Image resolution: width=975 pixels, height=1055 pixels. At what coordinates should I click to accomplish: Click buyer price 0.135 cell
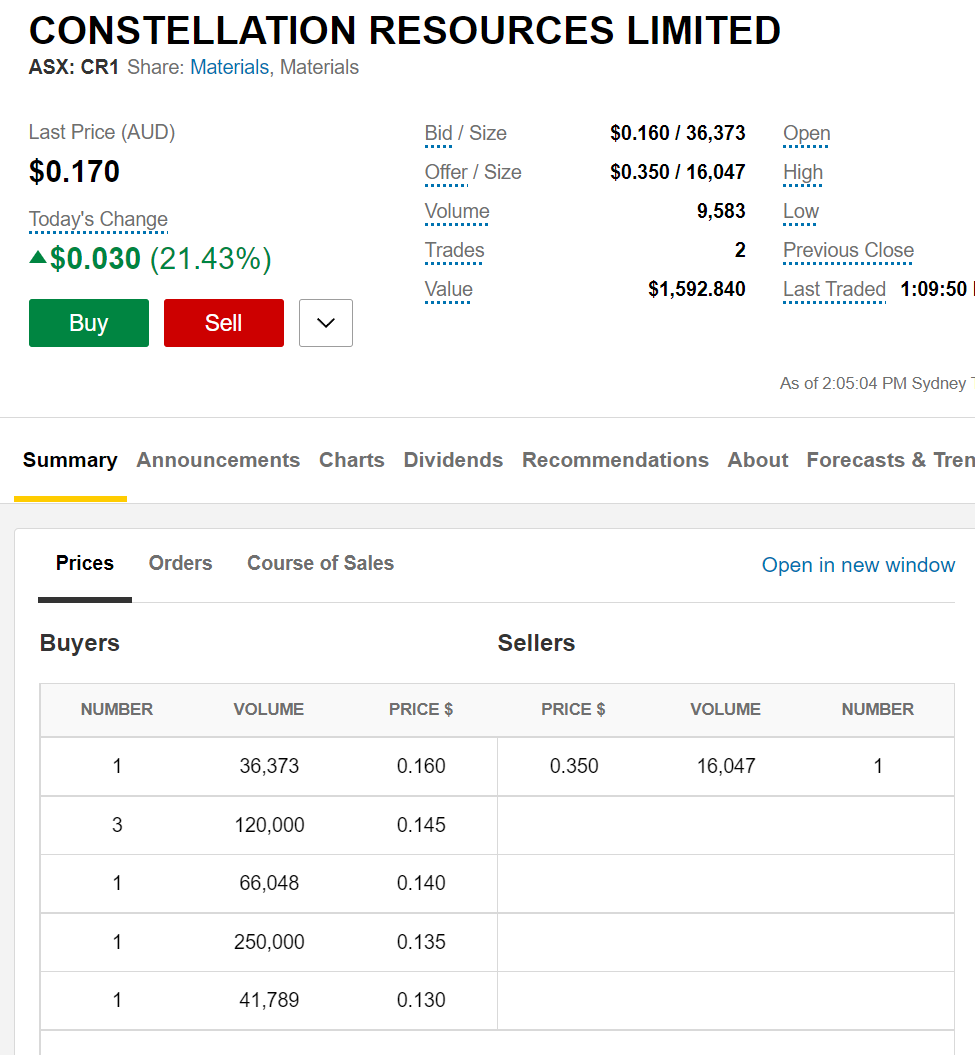pyautogui.click(x=421, y=942)
